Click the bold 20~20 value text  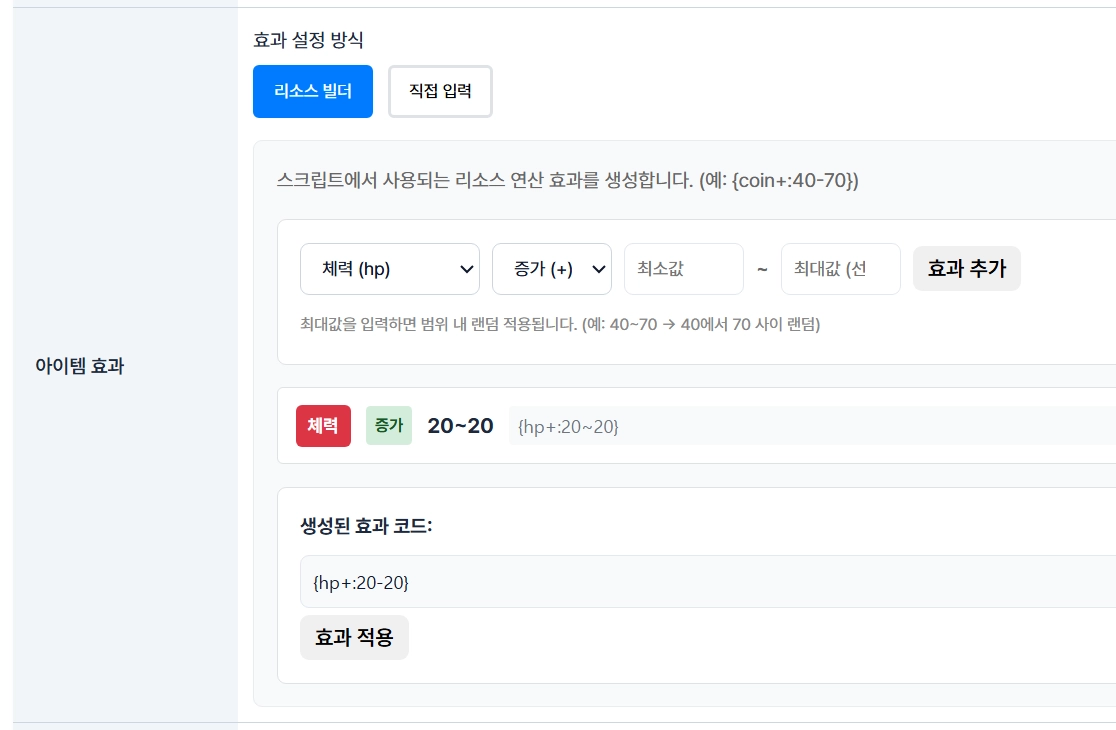click(x=460, y=426)
